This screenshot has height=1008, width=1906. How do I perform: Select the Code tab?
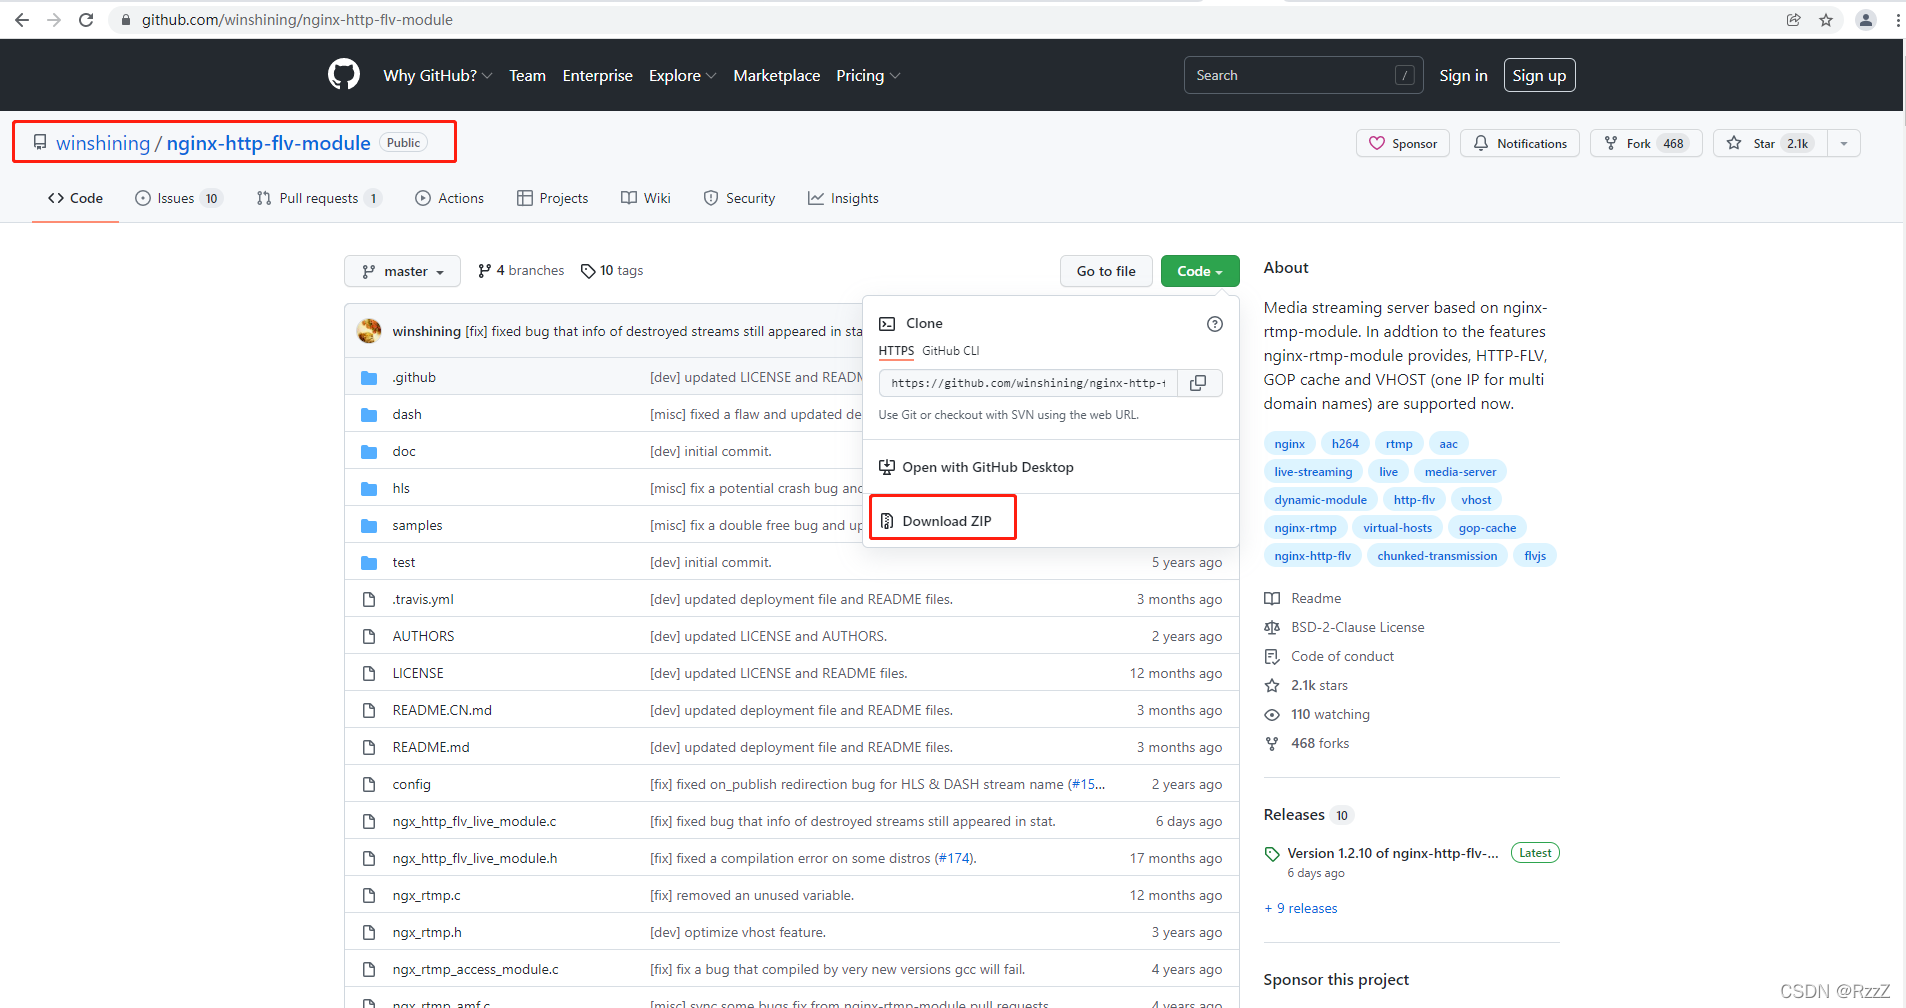[75, 198]
